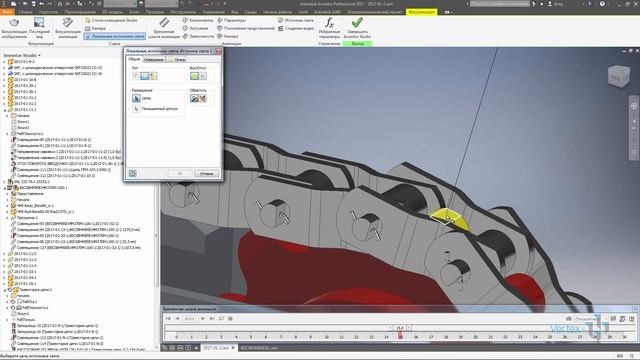Click the Cancel button in light dialog
This screenshot has width=640, height=360.
click(207, 173)
